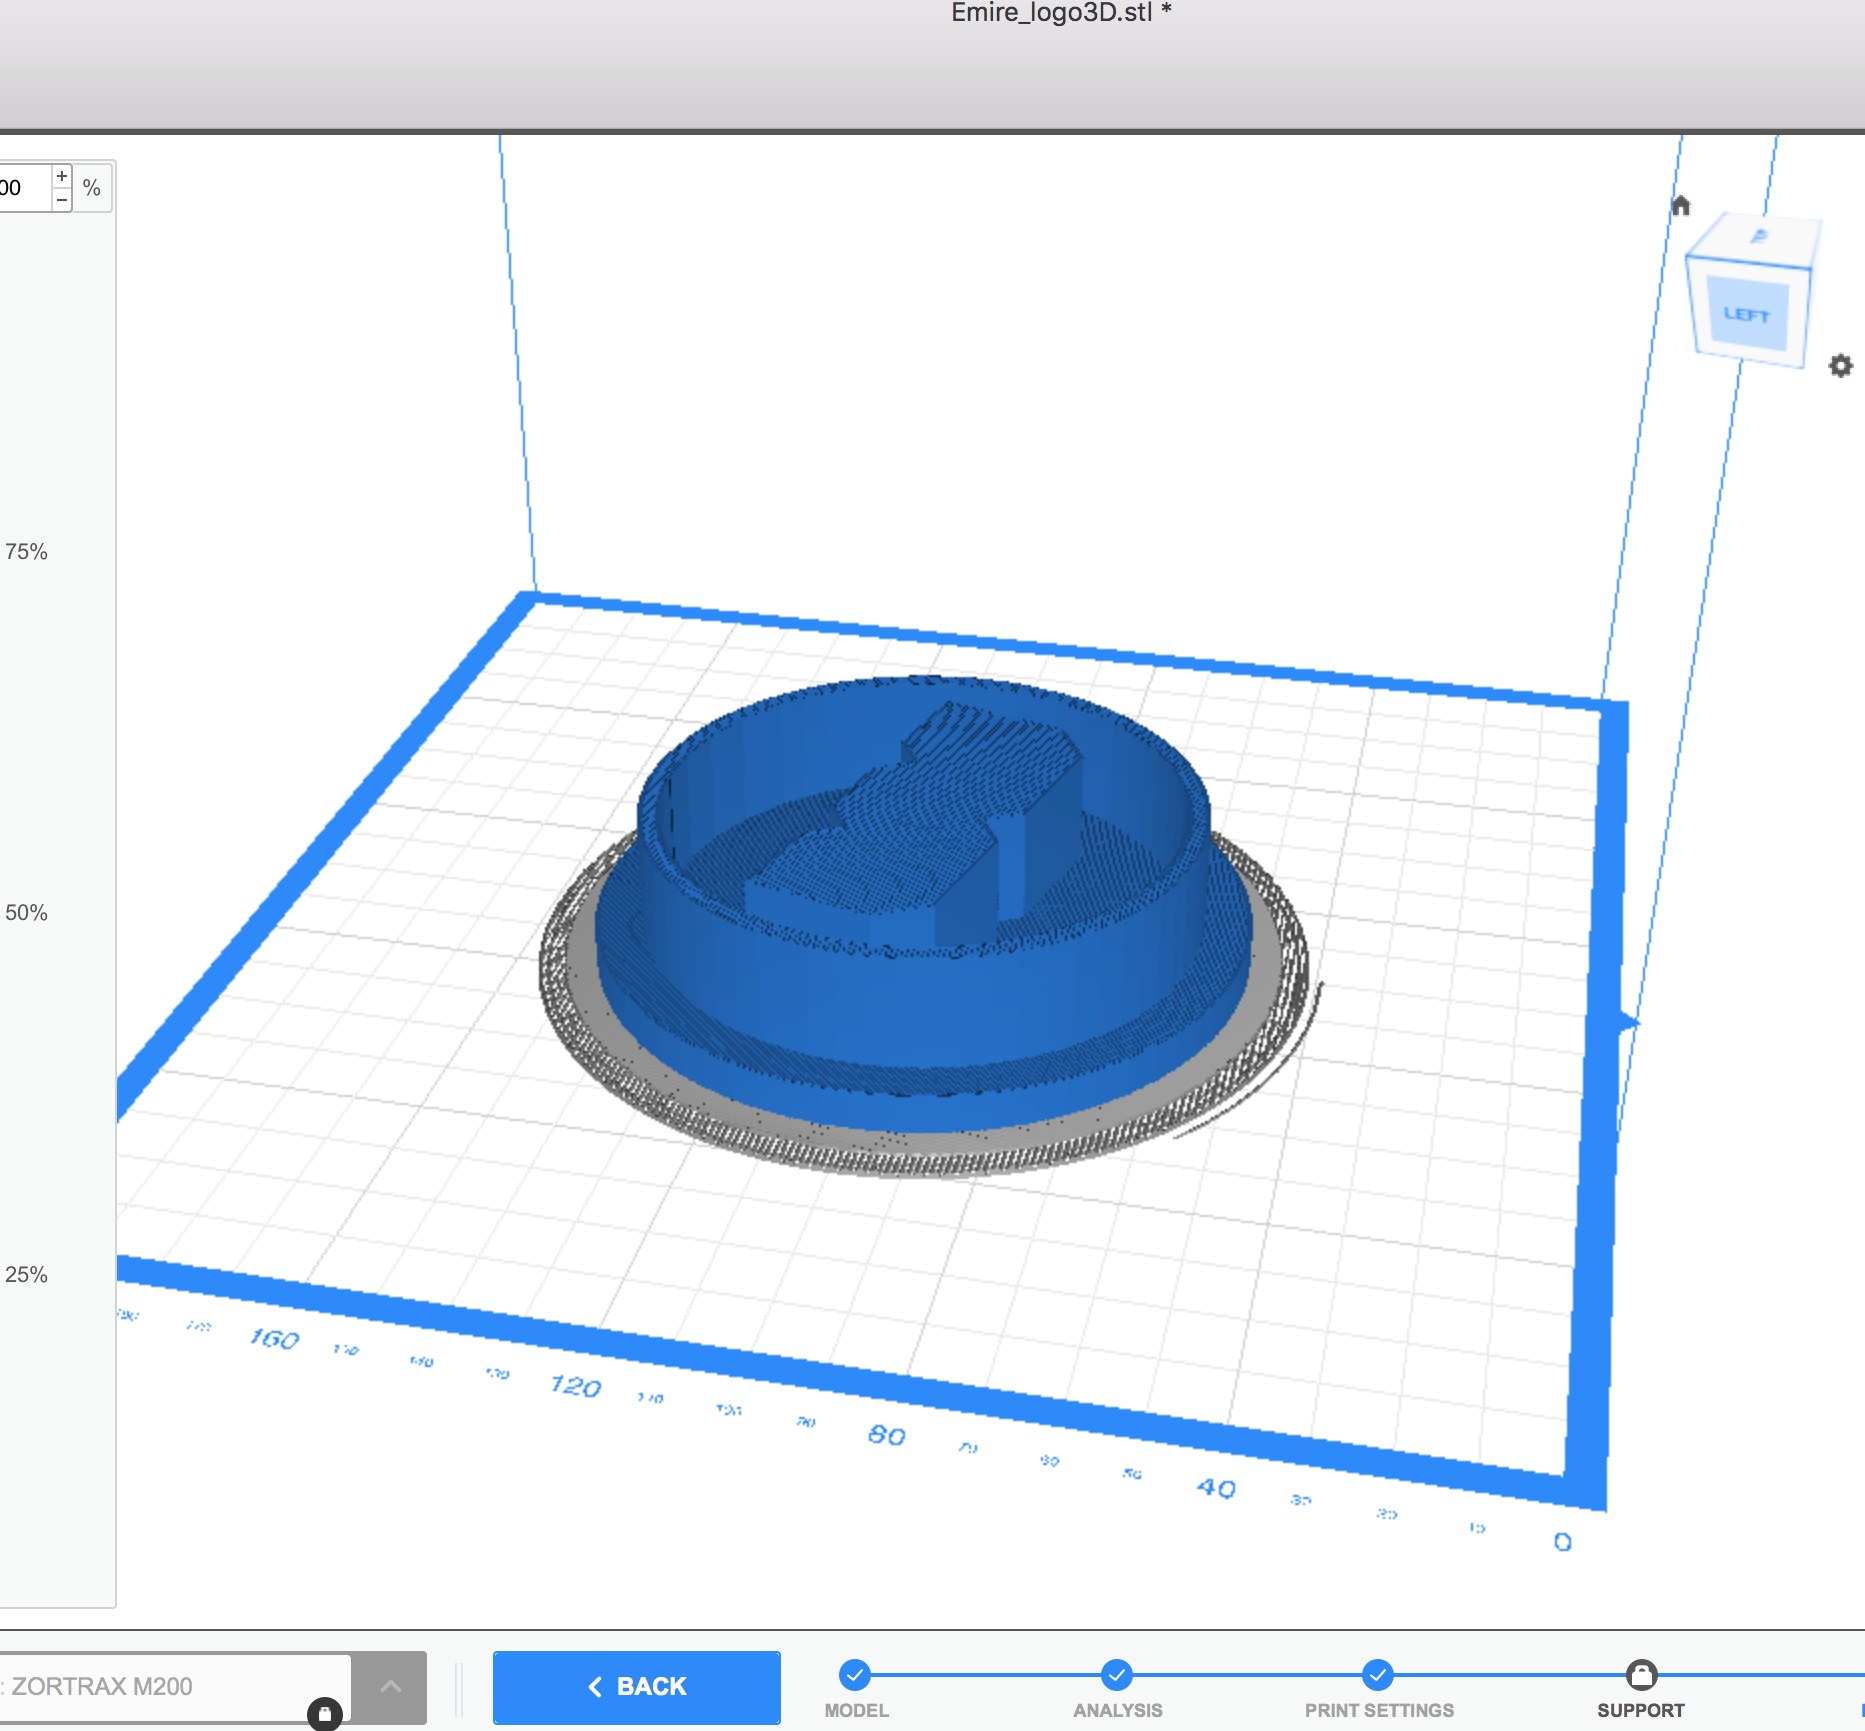Open the view settings gear icon
The width and height of the screenshot is (1865, 1731).
click(x=1840, y=366)
